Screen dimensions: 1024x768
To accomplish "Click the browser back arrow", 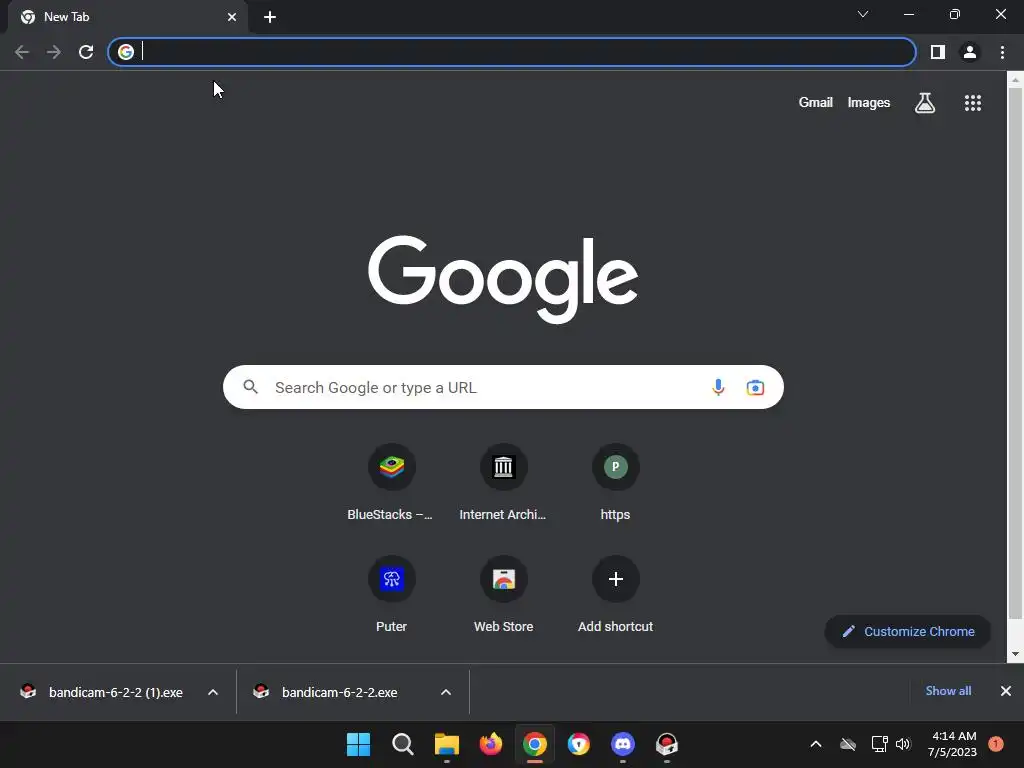I will click(22, 52).
